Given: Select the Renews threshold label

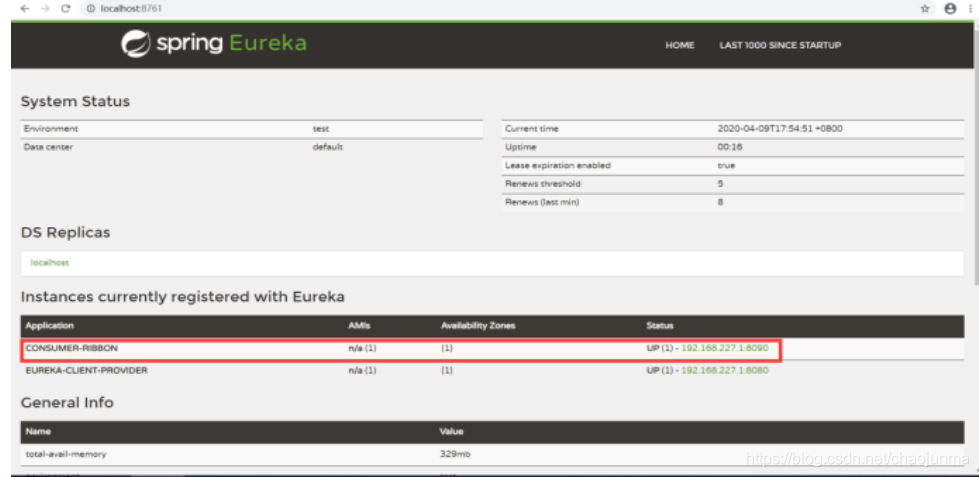Looking at the screenshot, I should tap(541, 184).
